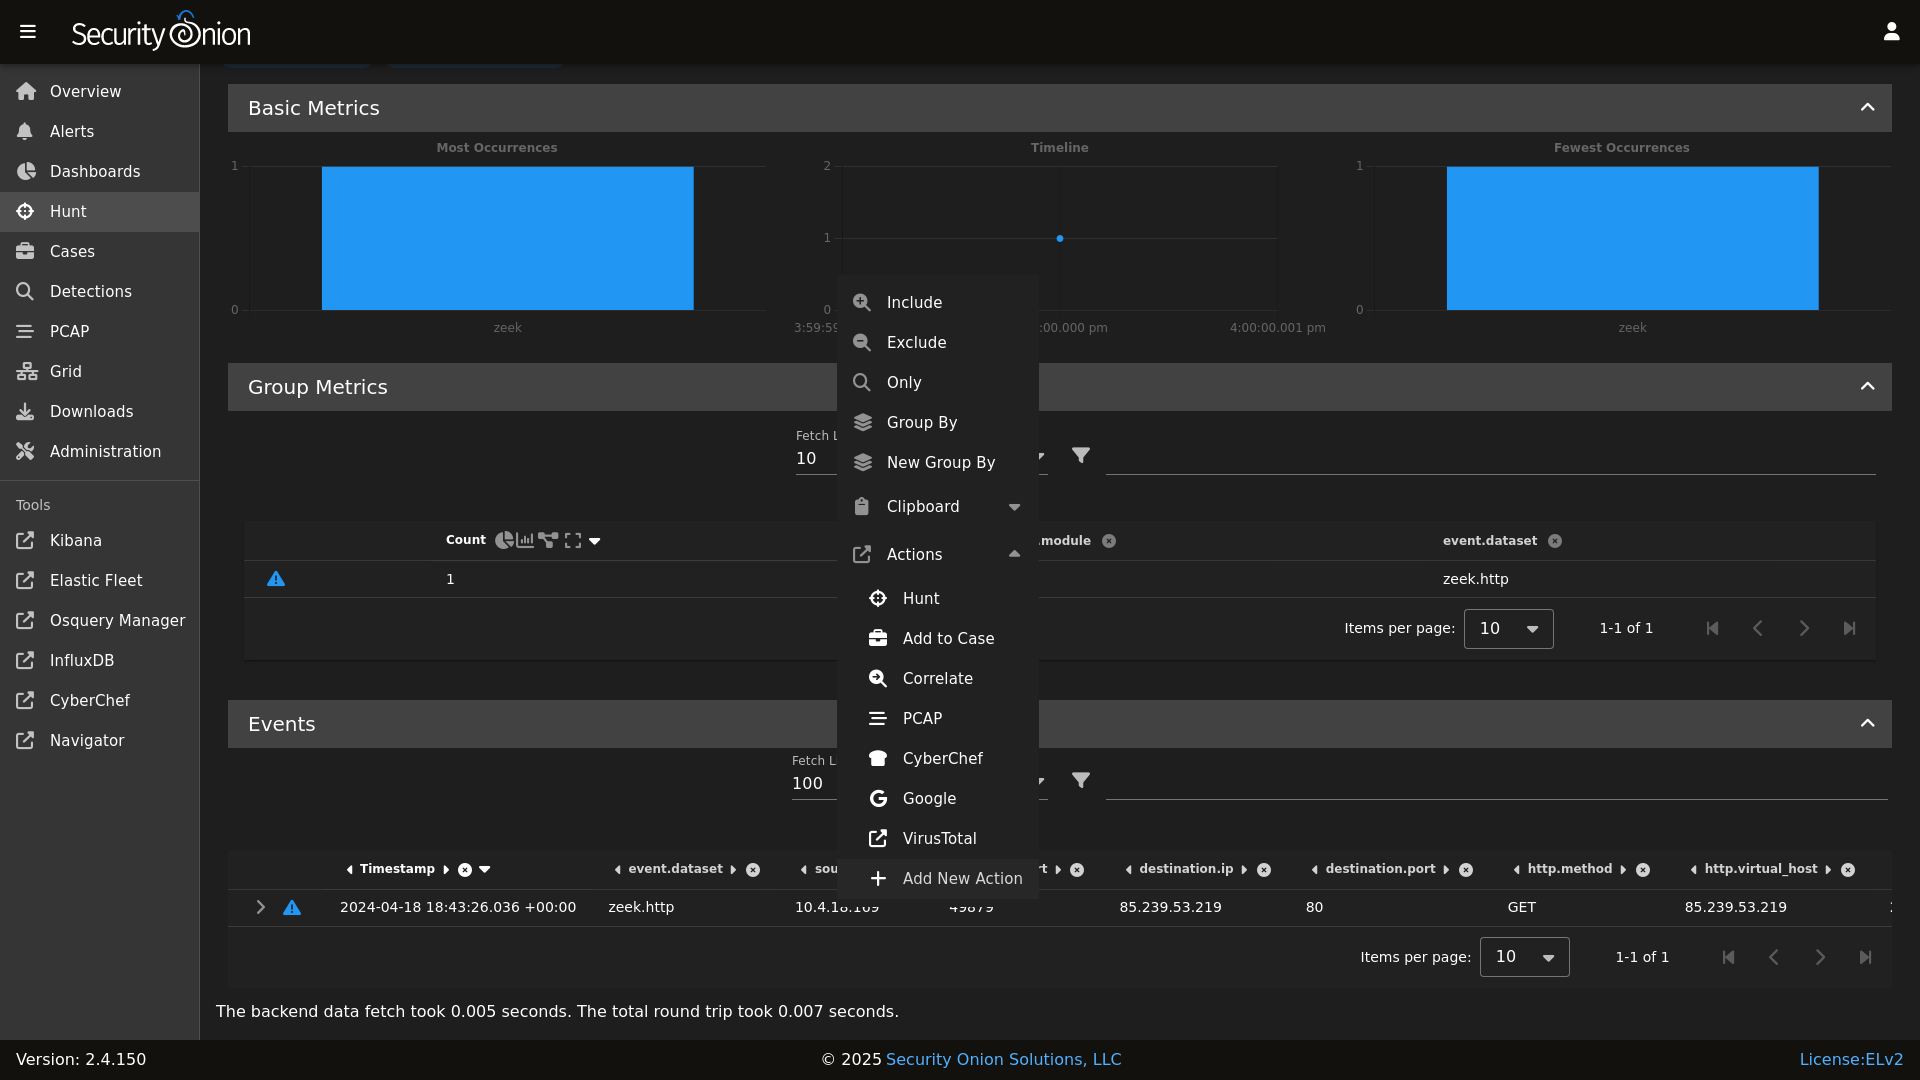Screen dimensions: 1920x1080
Task: Open Security Onion Solutions, LLC link
Action: tap(1003, 1059)
